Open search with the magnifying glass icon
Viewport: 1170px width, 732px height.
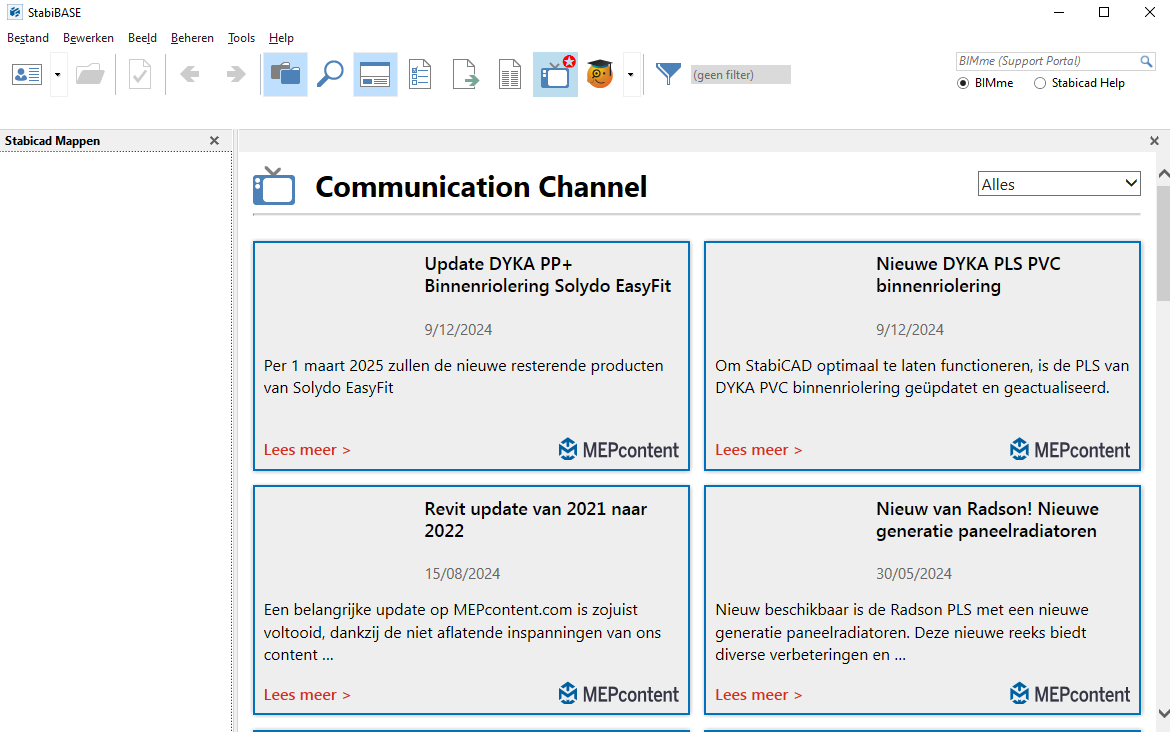pos(330,75)
